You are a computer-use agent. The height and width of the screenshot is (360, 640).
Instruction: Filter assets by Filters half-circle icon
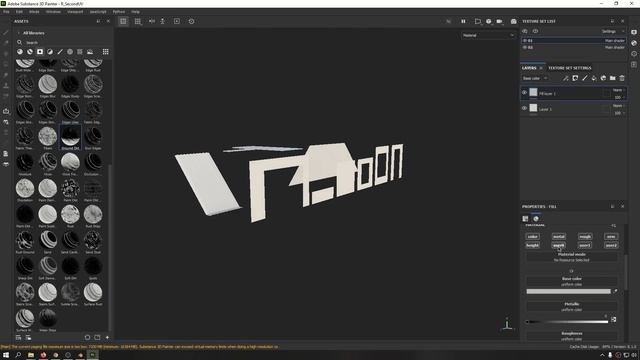50,52
